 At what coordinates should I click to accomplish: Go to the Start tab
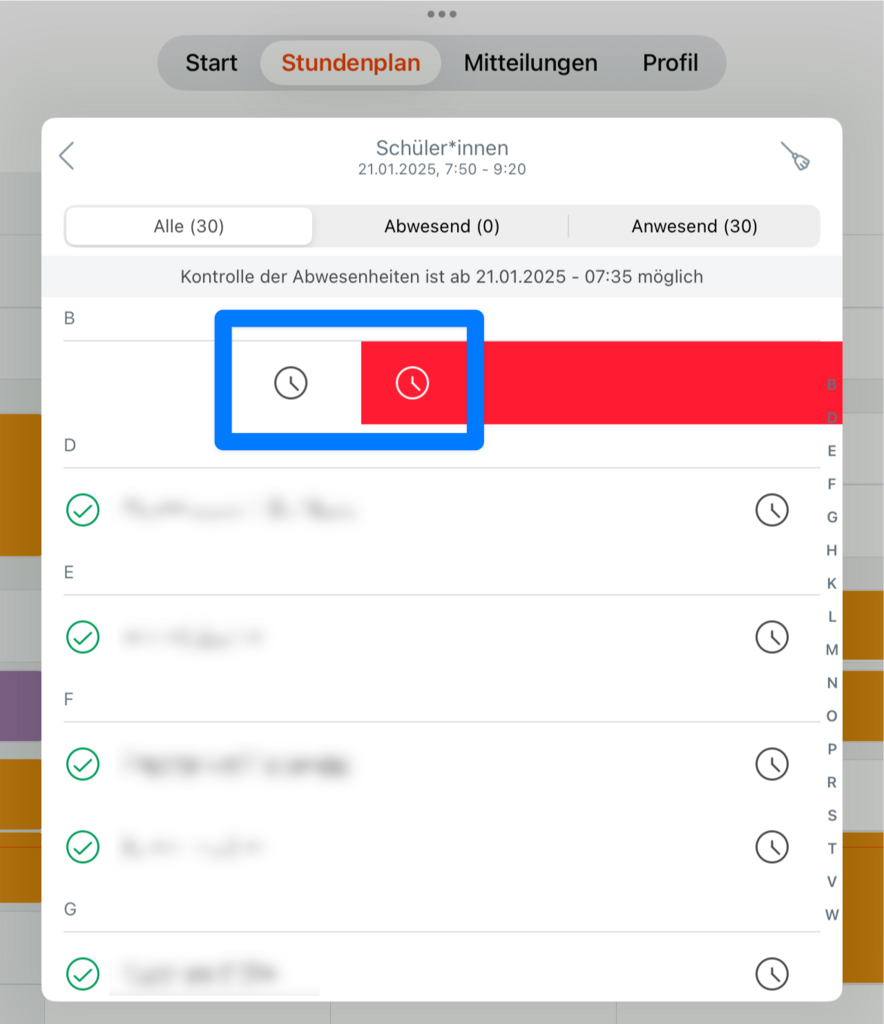coord(211,63)
